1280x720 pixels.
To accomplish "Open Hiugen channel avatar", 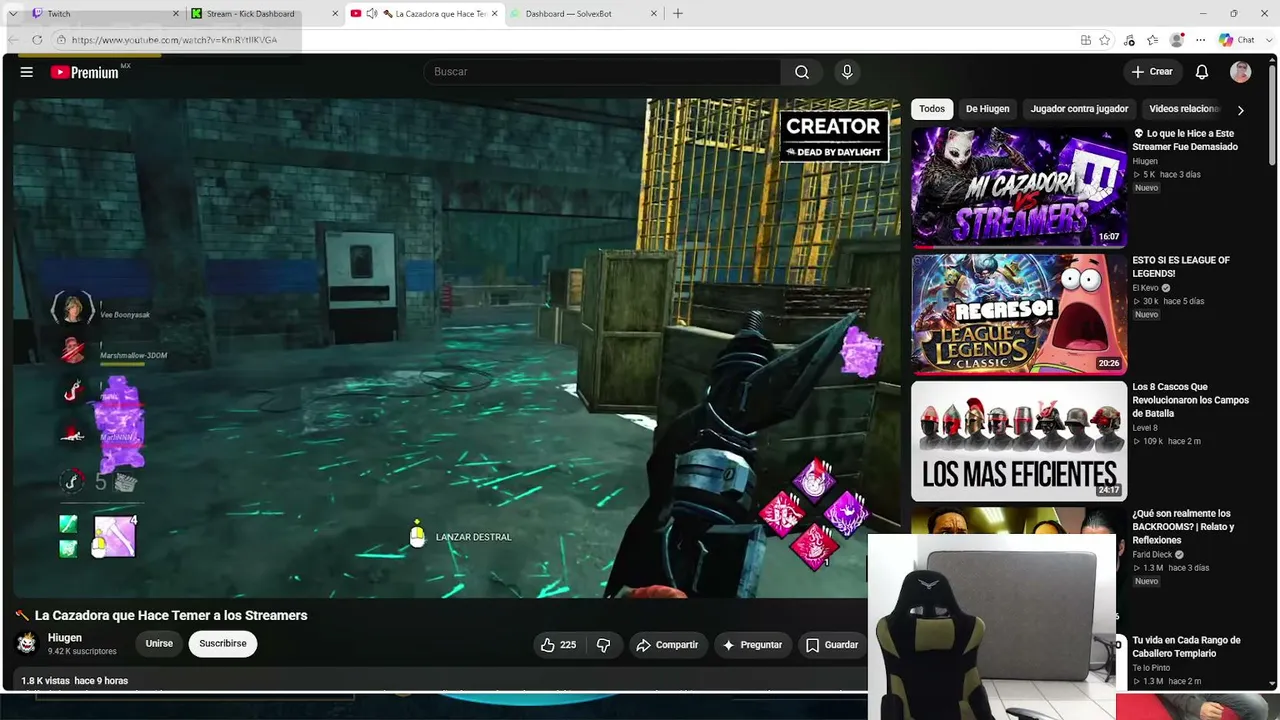I will [x=27, y=643].
